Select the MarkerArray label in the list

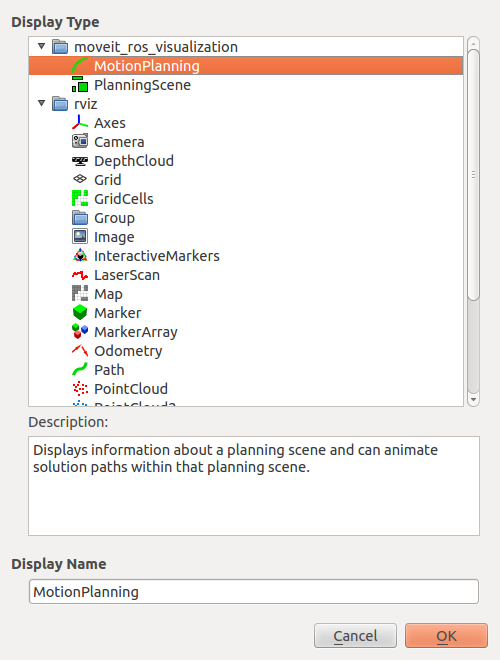point(136,332)
